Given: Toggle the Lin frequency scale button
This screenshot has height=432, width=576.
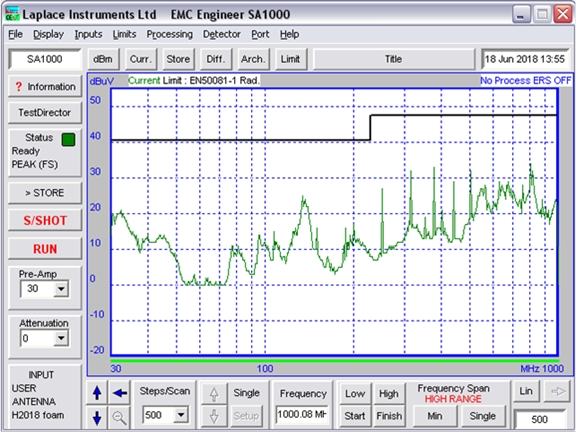Looking at the screenshot, I should [526, 392].
